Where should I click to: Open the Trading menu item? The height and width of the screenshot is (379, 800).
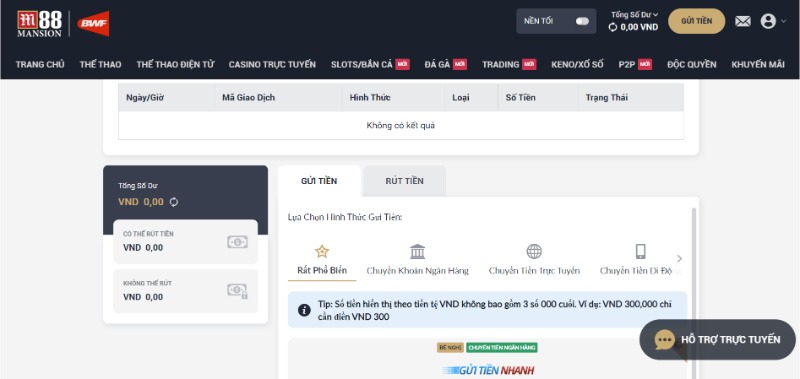pyautogui.click(x=509, y=64)
